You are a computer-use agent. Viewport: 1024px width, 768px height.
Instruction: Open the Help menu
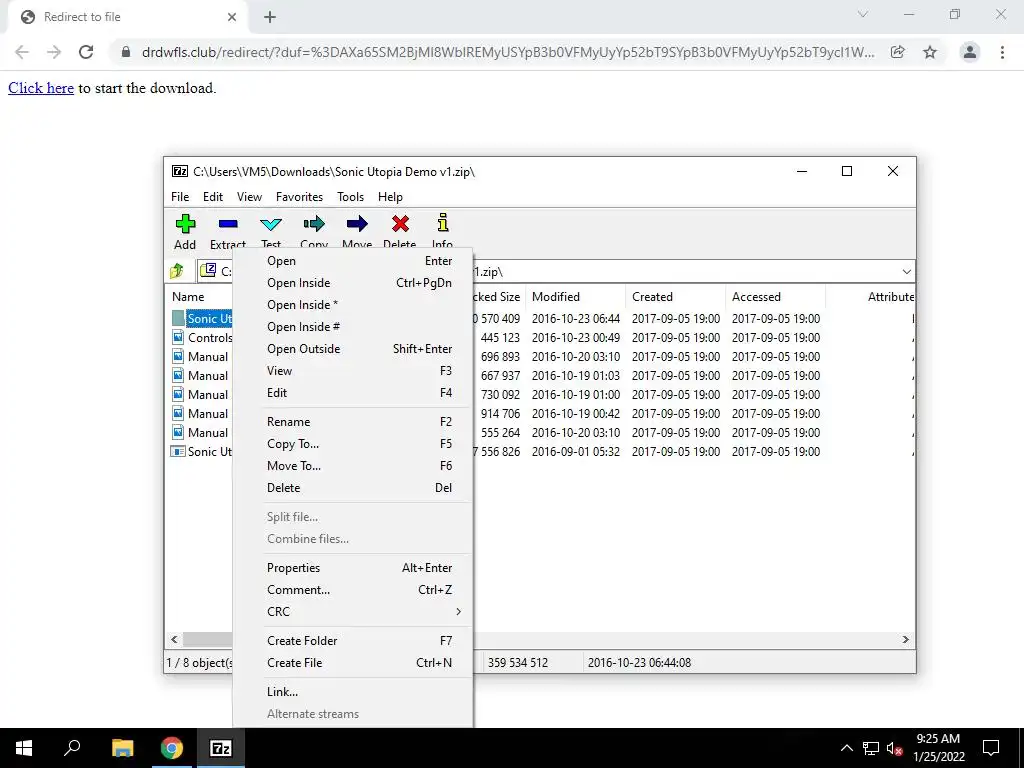pyautogui.click(x=391, y=197)
